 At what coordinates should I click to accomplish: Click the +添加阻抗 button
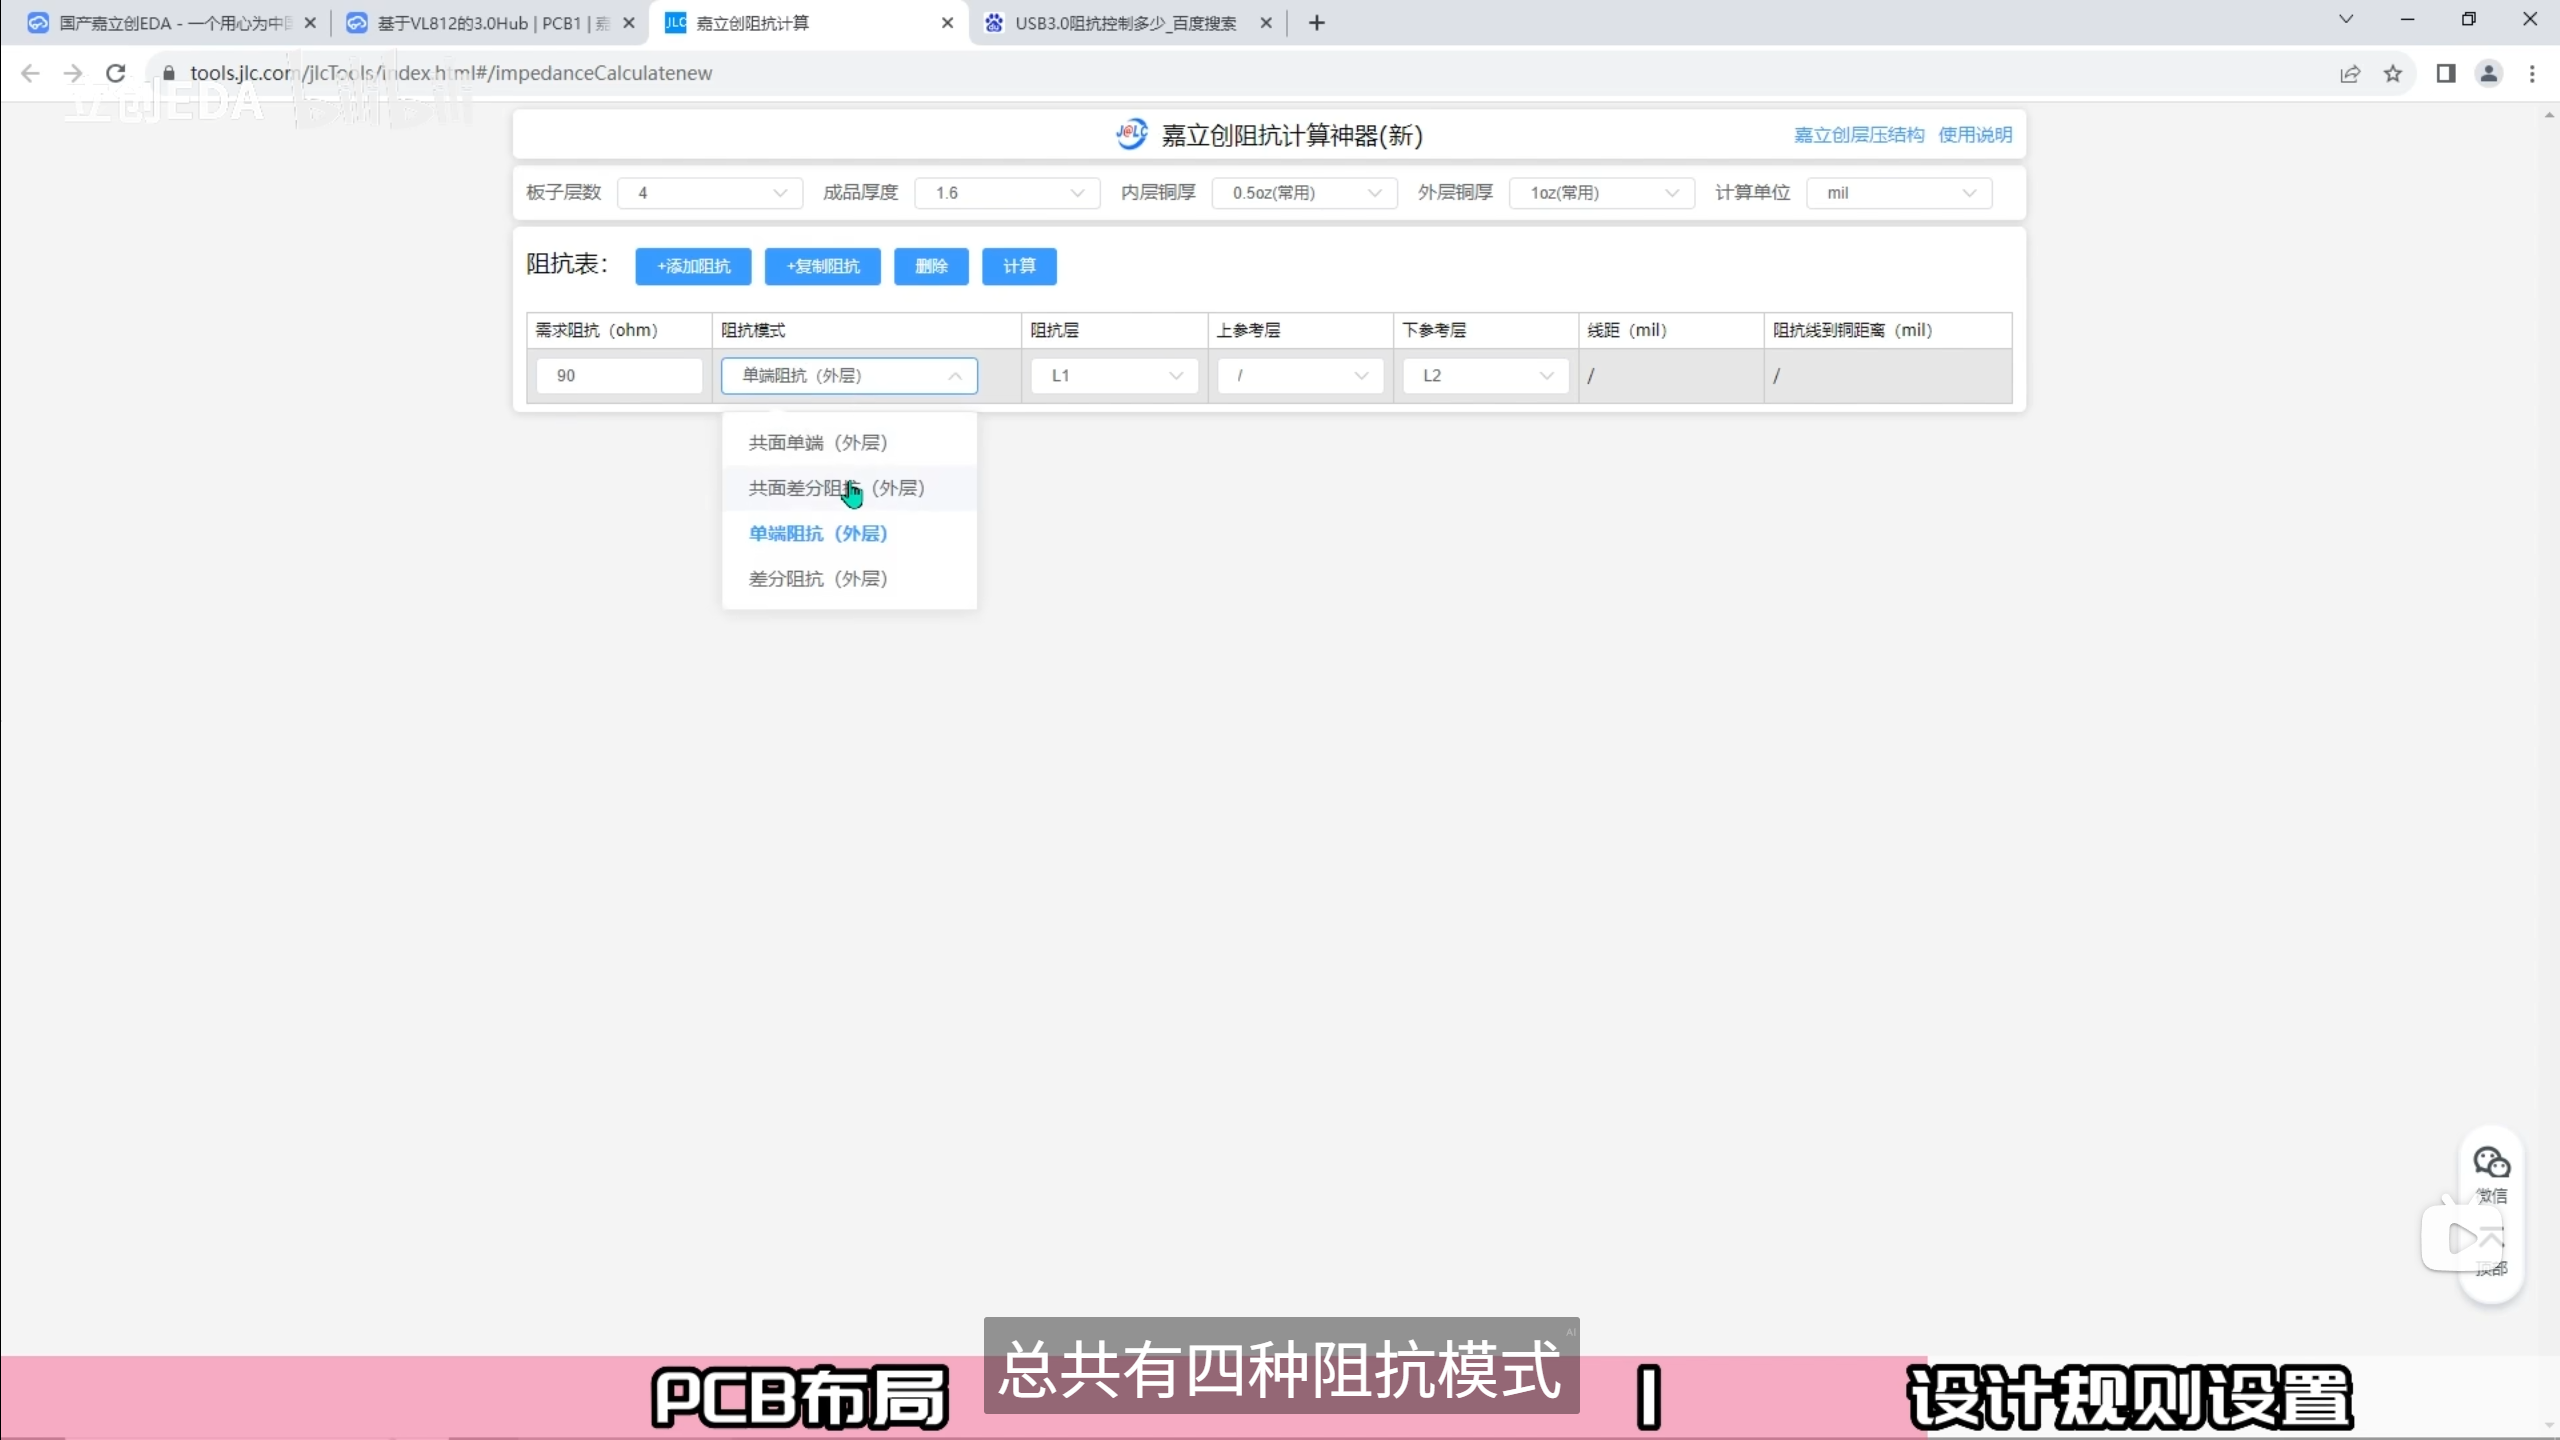tap(693, 266)
